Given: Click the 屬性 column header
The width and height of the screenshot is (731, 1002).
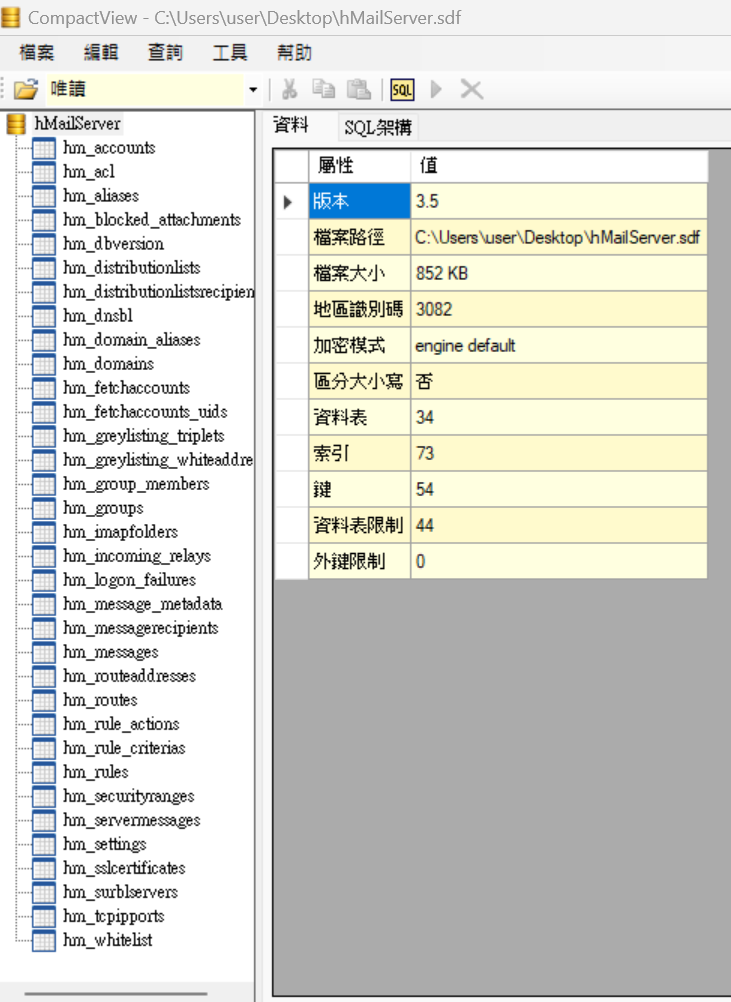Looking at the screenshot, I should [360, 166].
